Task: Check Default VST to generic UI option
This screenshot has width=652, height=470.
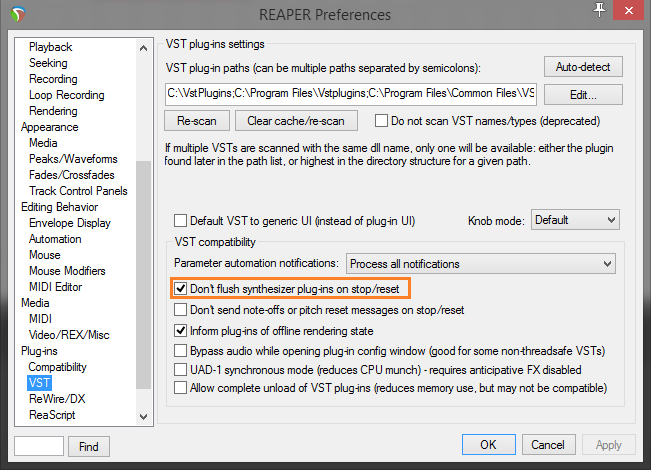Action: [x=181, y=220]
